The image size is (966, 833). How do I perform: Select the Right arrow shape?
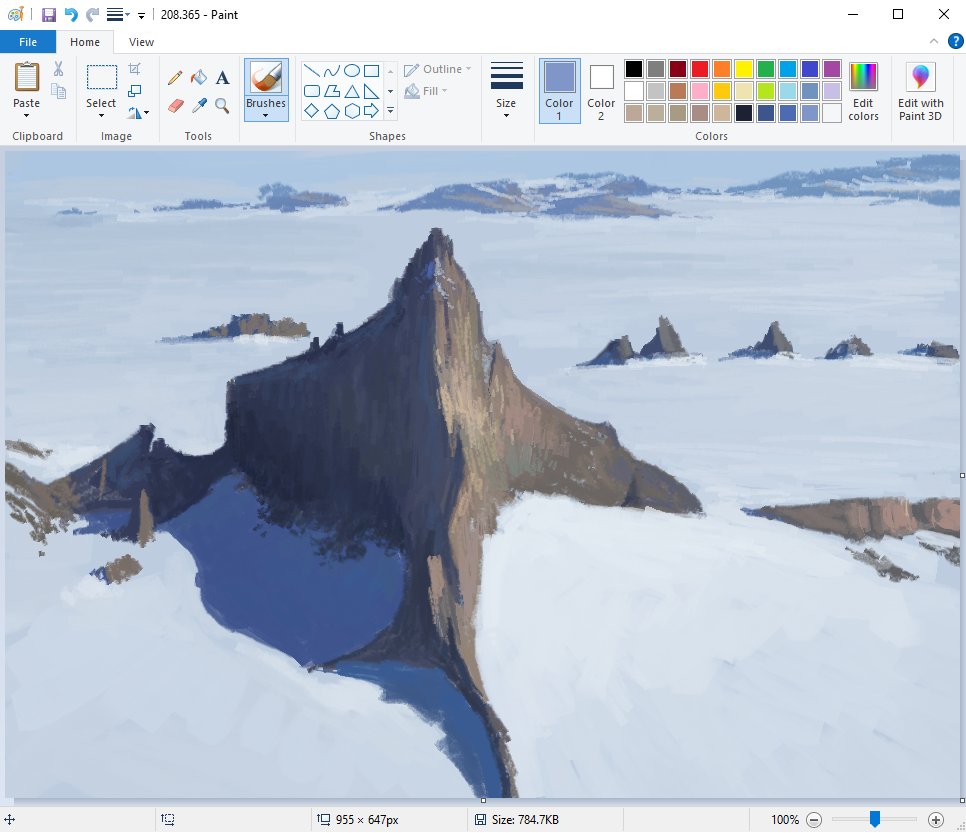pyautogui.click(x=371, y=111)
